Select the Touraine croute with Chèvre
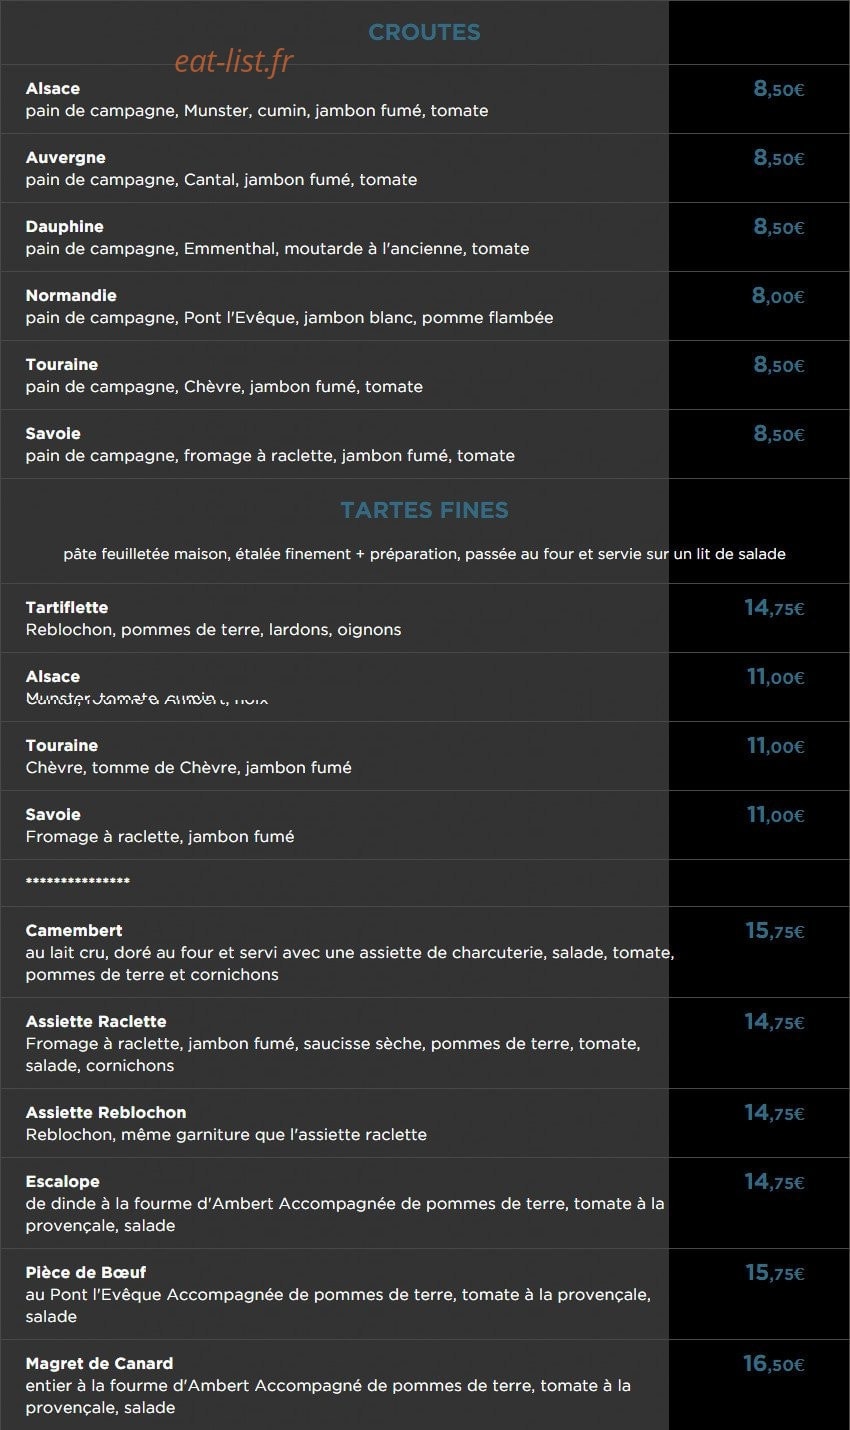 tap(425, 375)
